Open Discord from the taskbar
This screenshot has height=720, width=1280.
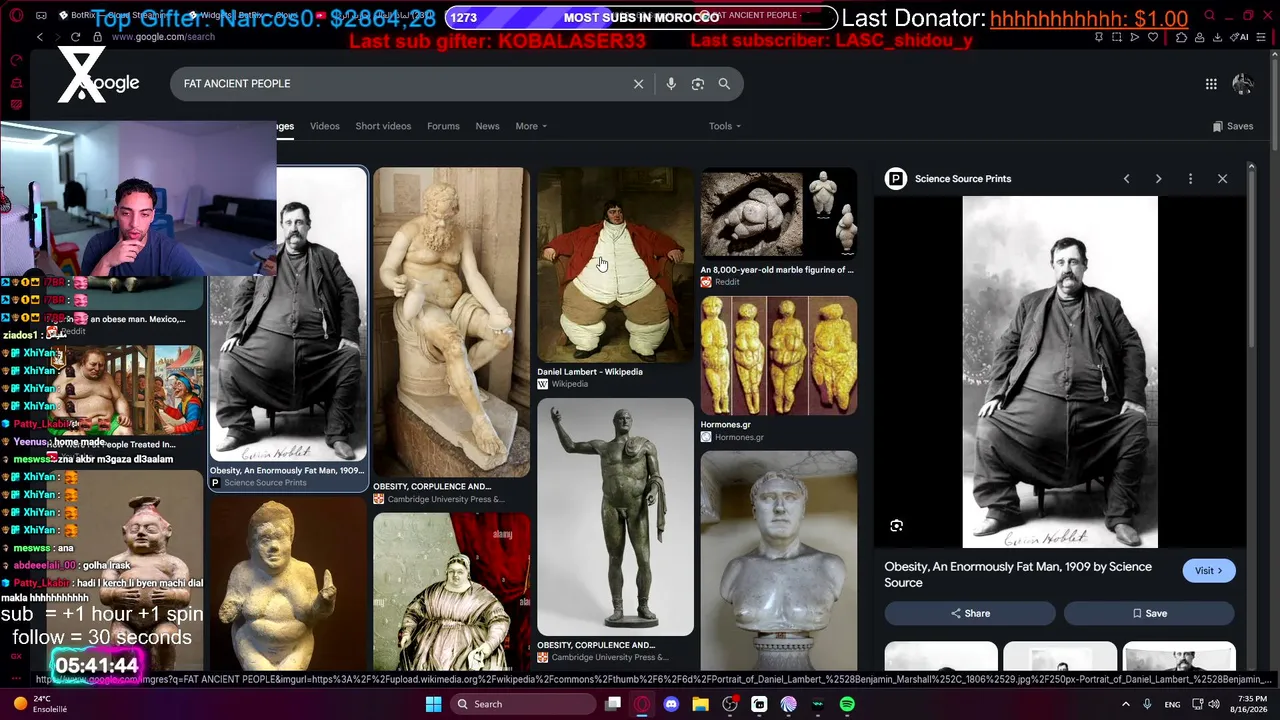pyautogui.click(x=671, y=704)
